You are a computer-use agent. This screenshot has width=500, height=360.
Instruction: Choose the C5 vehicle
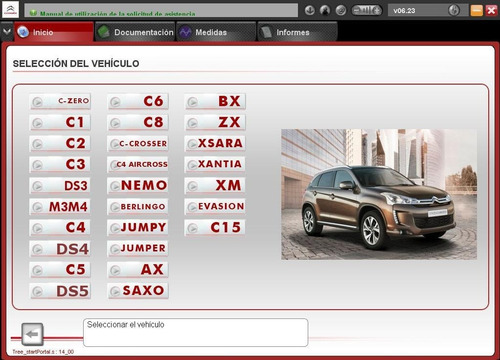pos(60,270)
